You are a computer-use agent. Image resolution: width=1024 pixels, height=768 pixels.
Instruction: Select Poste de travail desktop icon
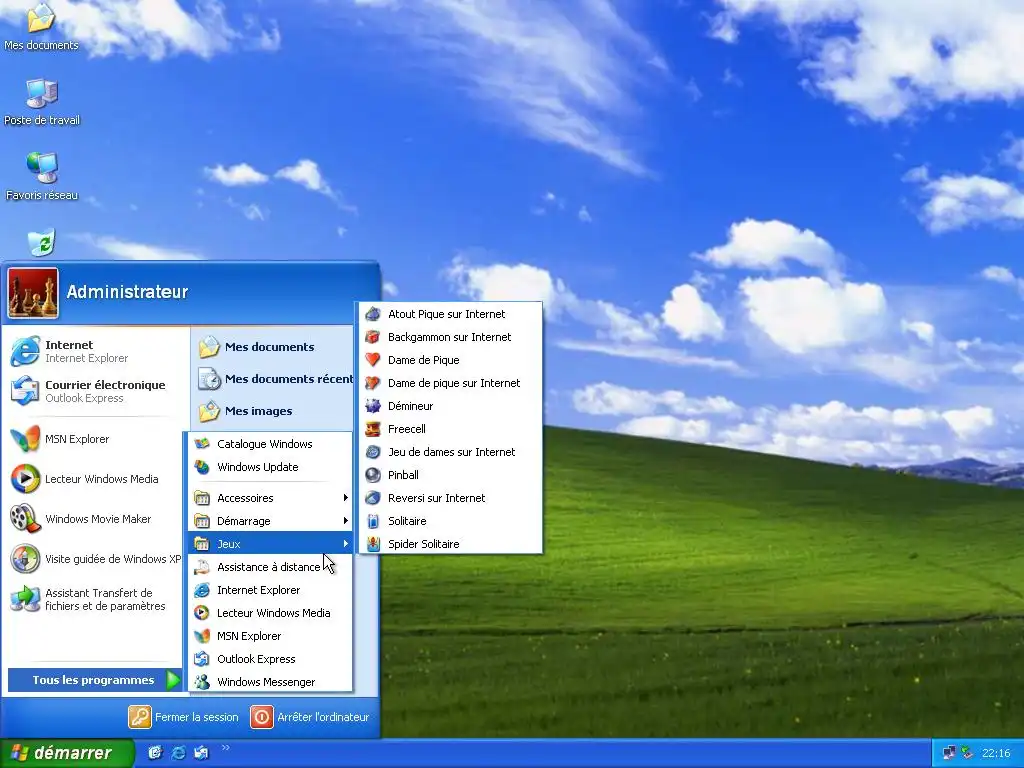(x=42, y=103)
